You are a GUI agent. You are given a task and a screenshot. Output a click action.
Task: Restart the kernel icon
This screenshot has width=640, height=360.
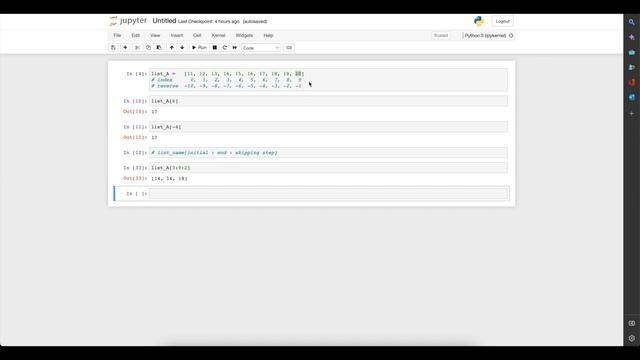tap(224, 48)
